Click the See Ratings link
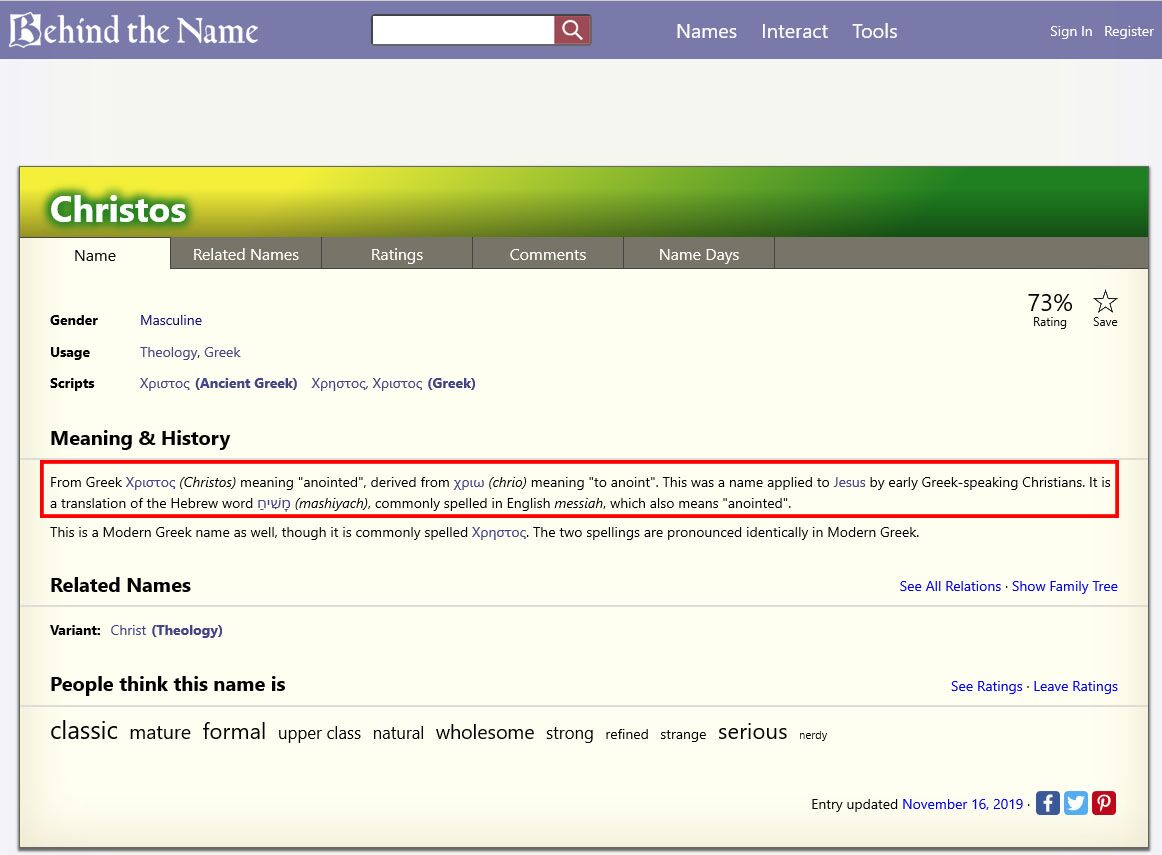Image resolution: width=1162 pixels, height=855 pixels. click(x=986, y=686)
